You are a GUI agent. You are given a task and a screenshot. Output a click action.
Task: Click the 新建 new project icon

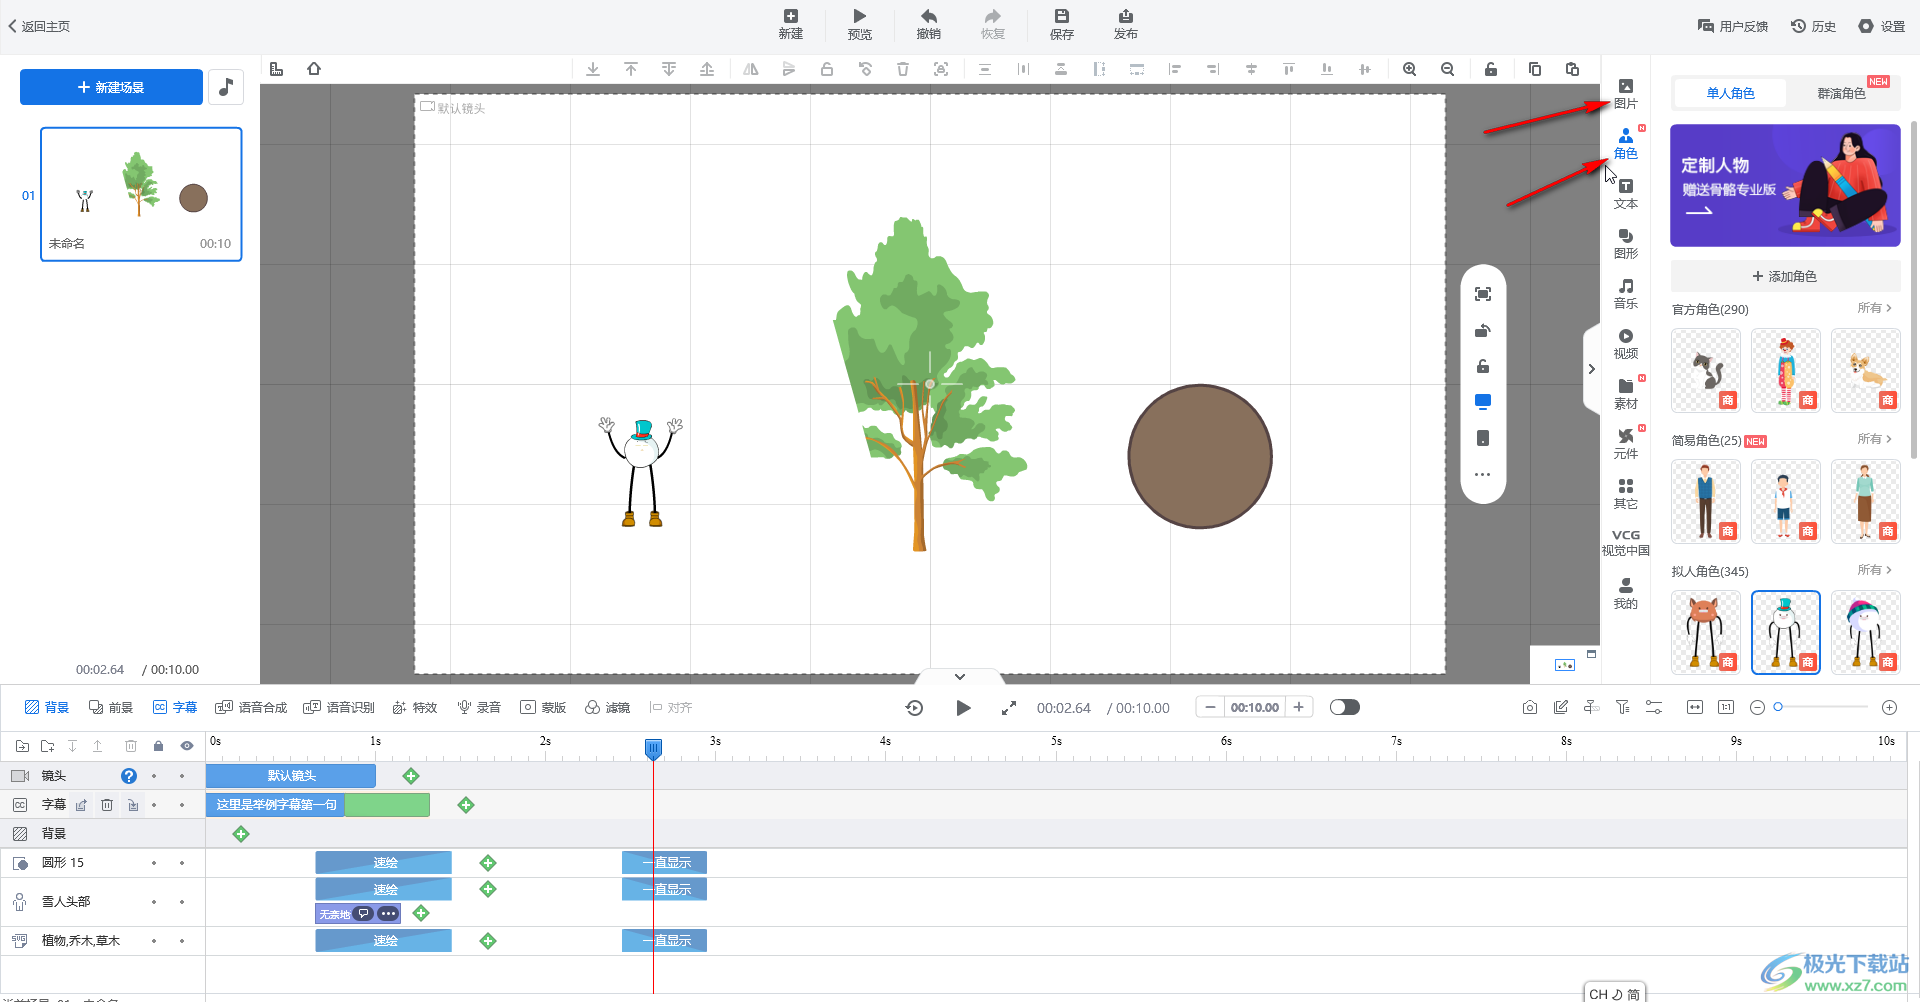tap(790, 24)
